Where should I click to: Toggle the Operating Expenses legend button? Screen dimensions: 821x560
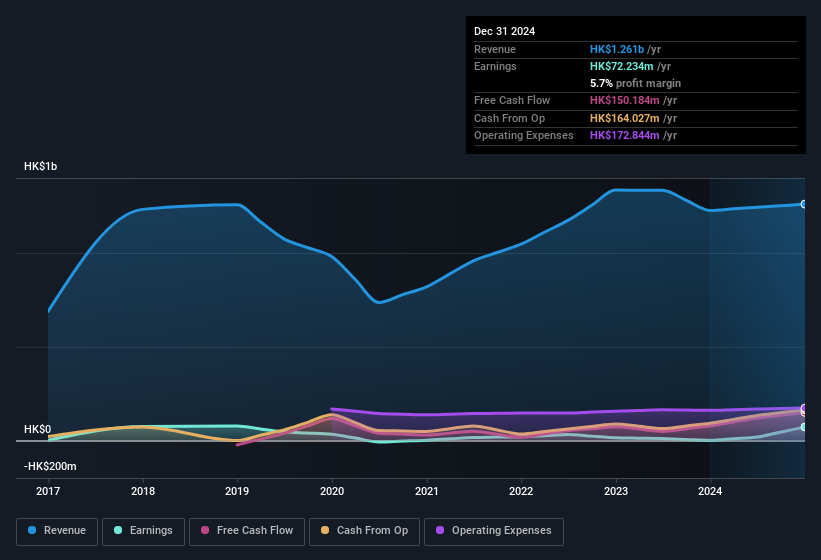click(x=494, y=531)
